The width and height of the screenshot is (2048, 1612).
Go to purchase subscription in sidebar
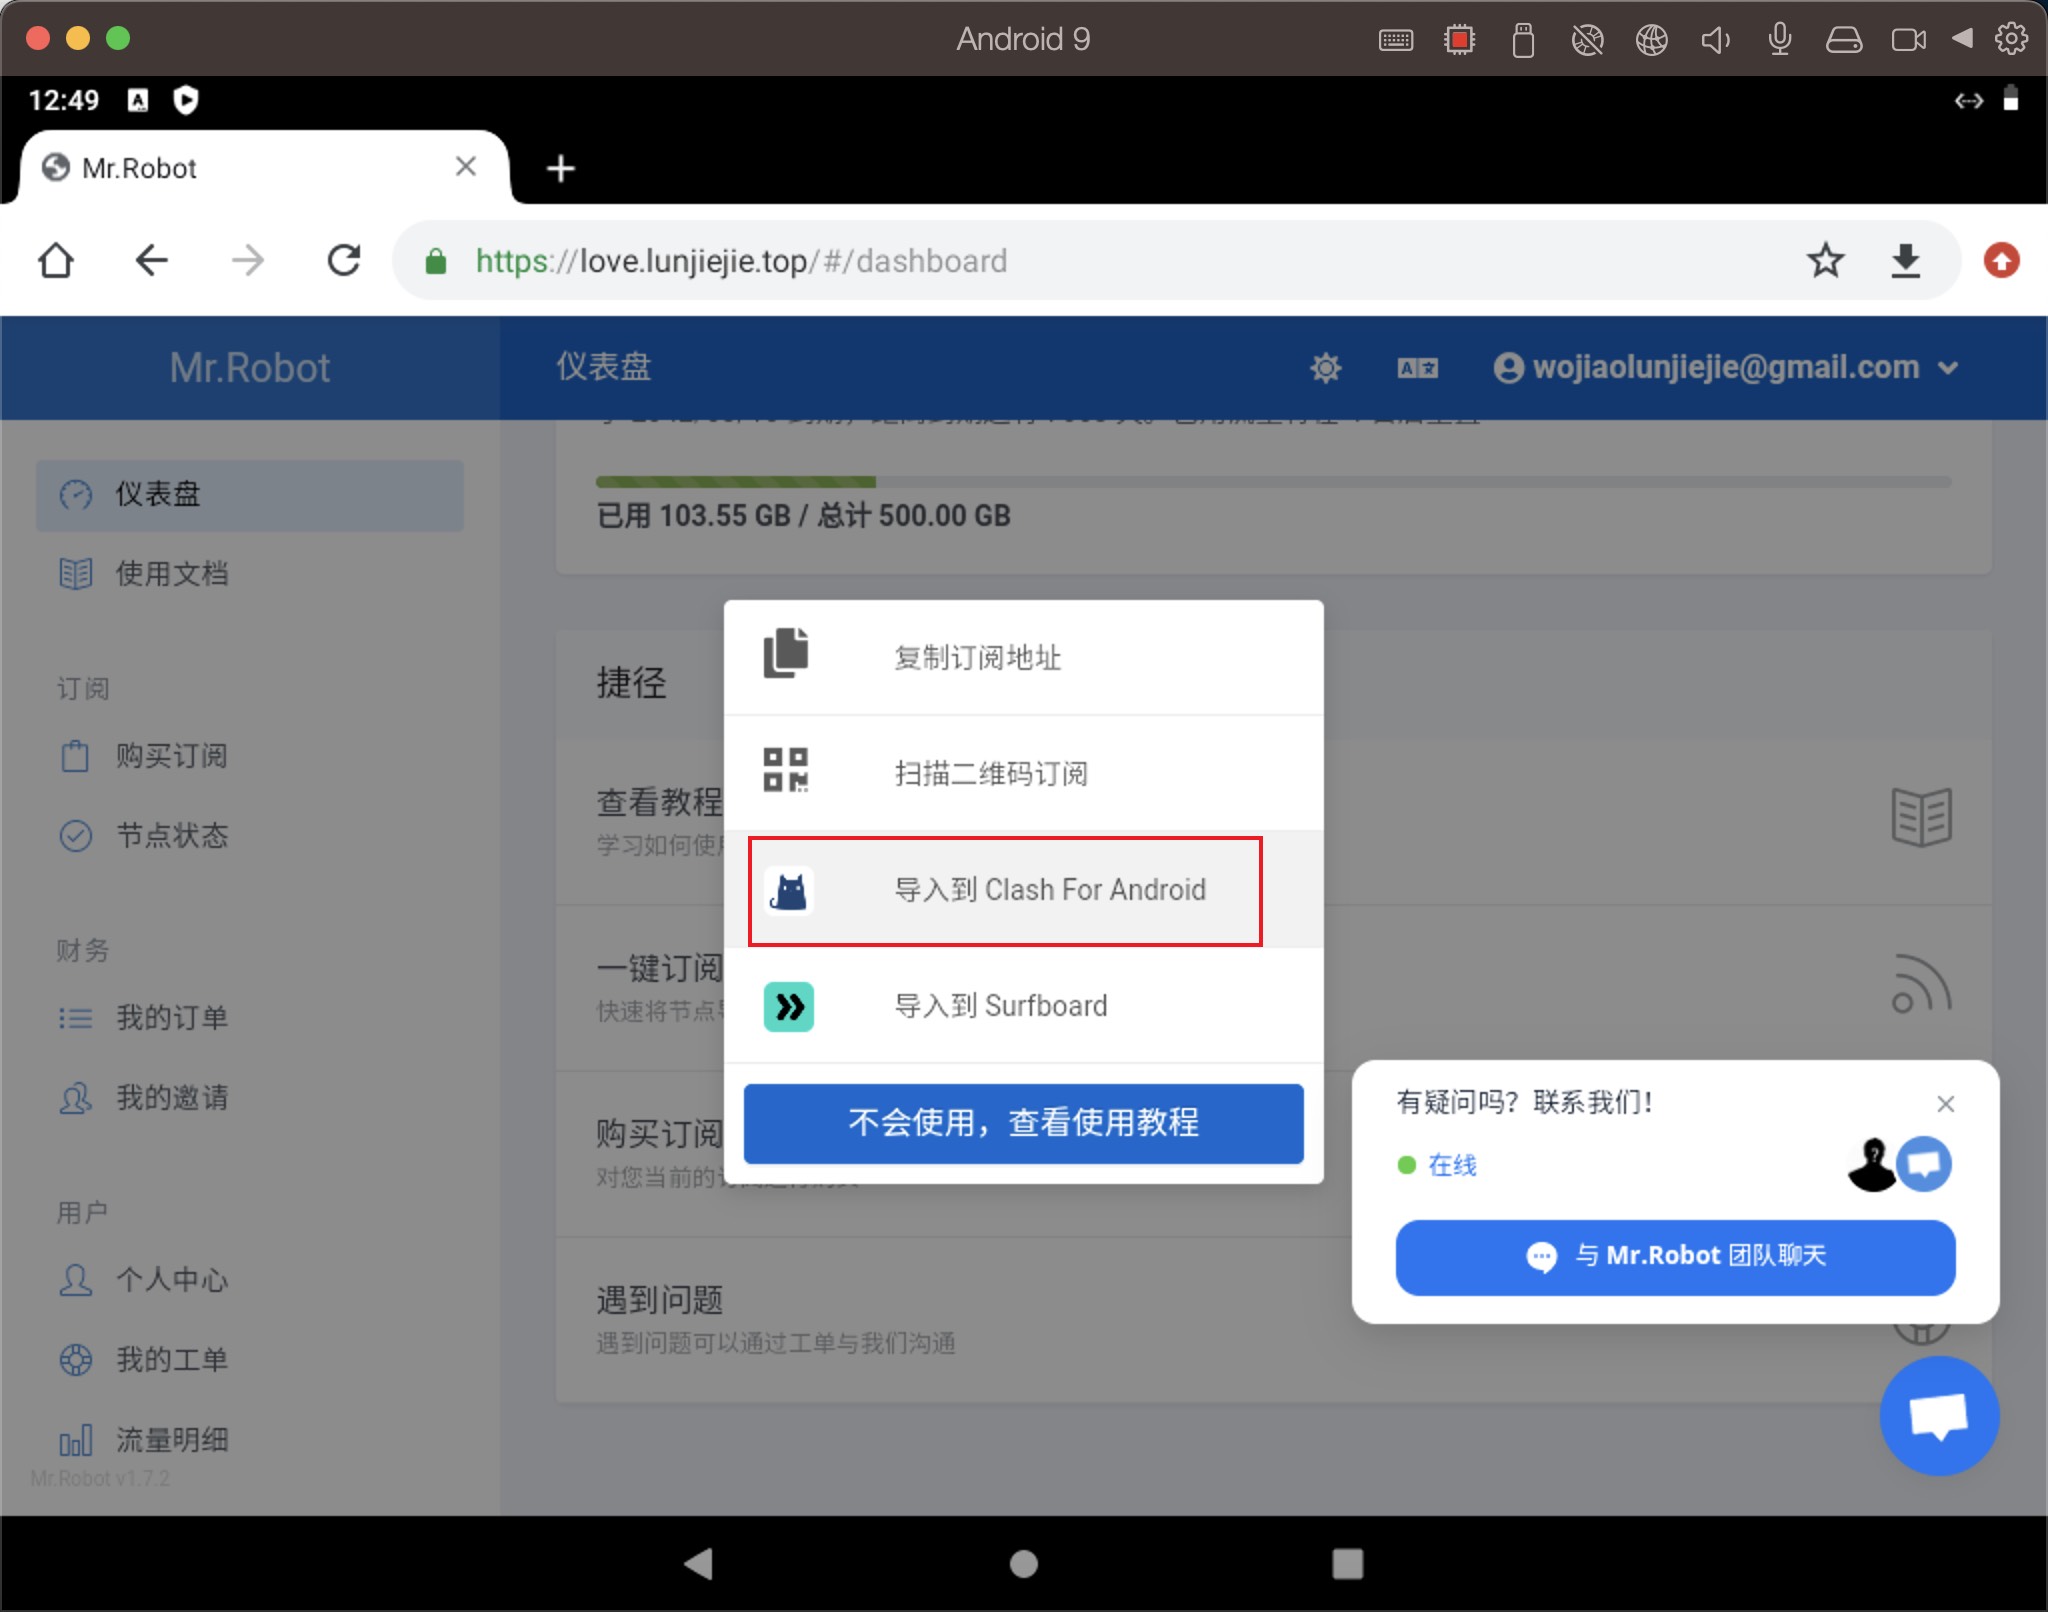pyautogui.click(x=171, y=756)
